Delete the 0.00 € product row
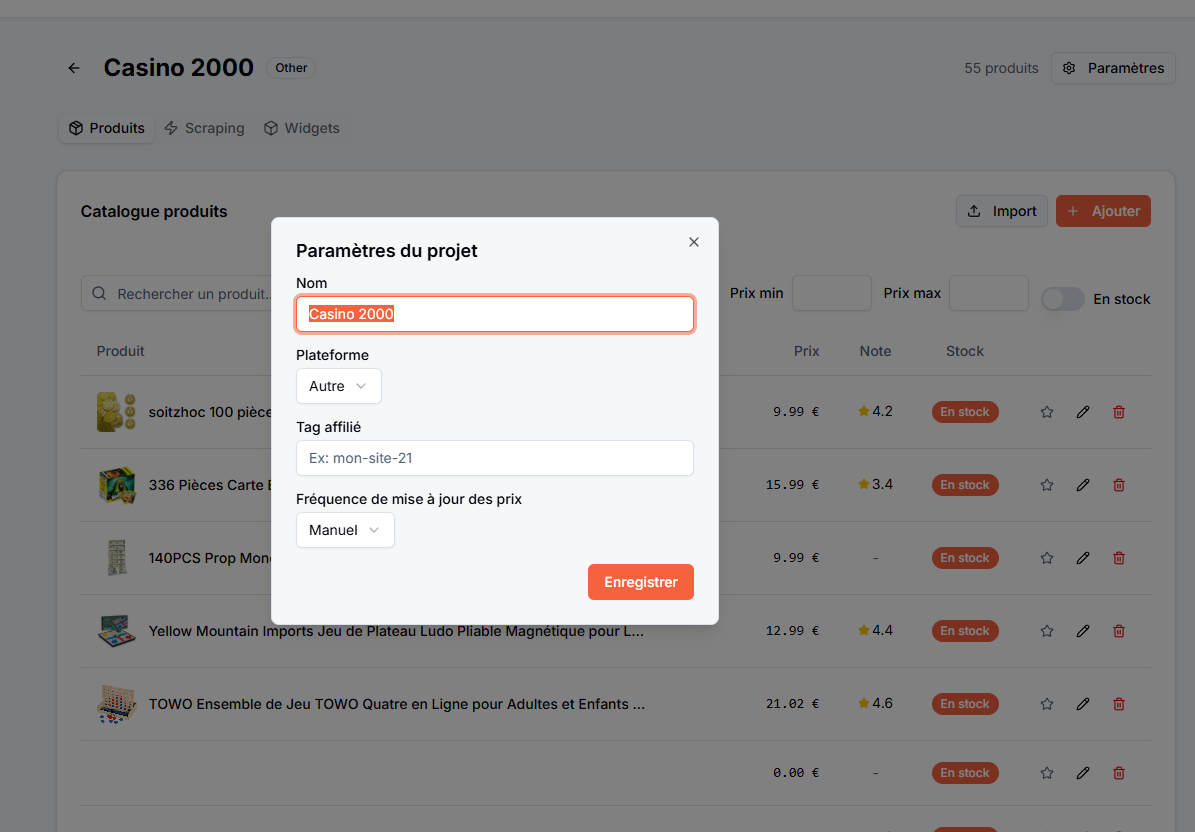 (1119, 773)
